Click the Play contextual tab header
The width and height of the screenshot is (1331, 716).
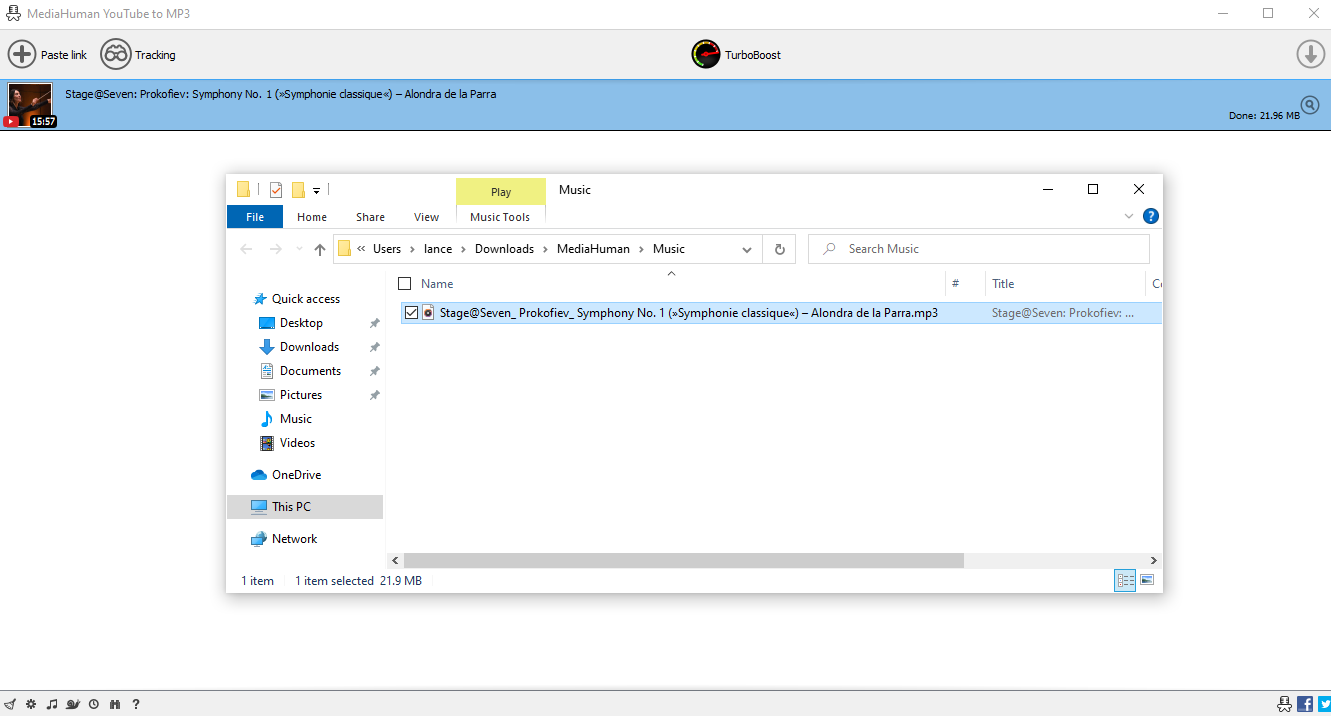tap(501, 192)
